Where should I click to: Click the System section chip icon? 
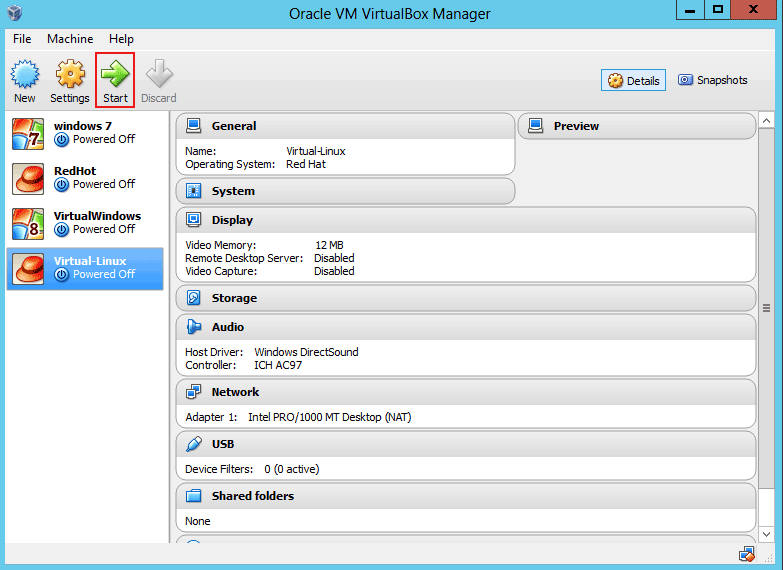pyautogui.click(x=193, y=191)
